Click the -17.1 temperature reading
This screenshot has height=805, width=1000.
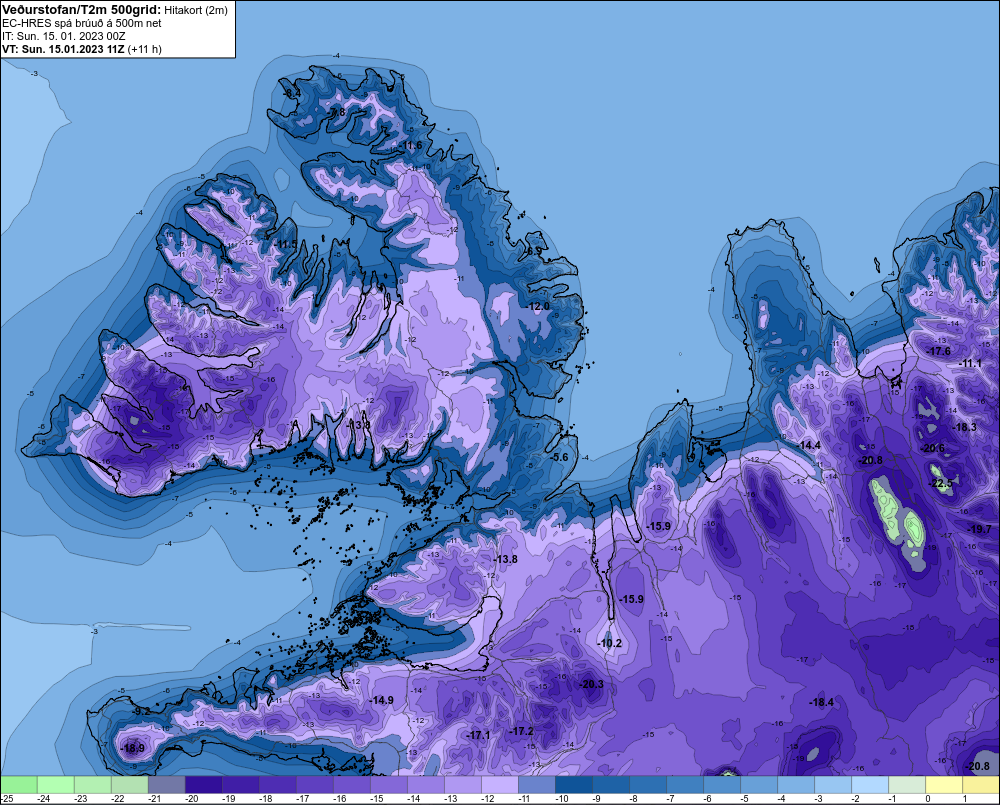coord(478,735)
